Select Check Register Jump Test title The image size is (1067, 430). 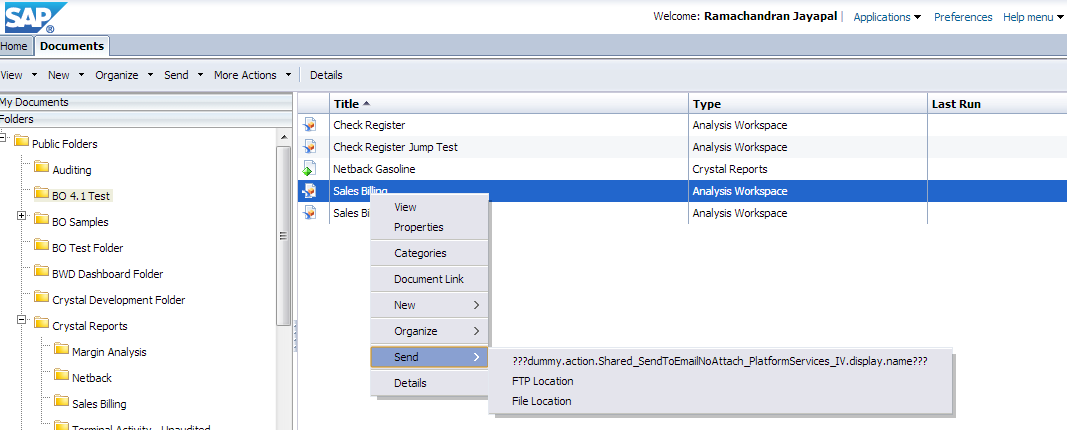pyautogui.click(x=395, y=147)
